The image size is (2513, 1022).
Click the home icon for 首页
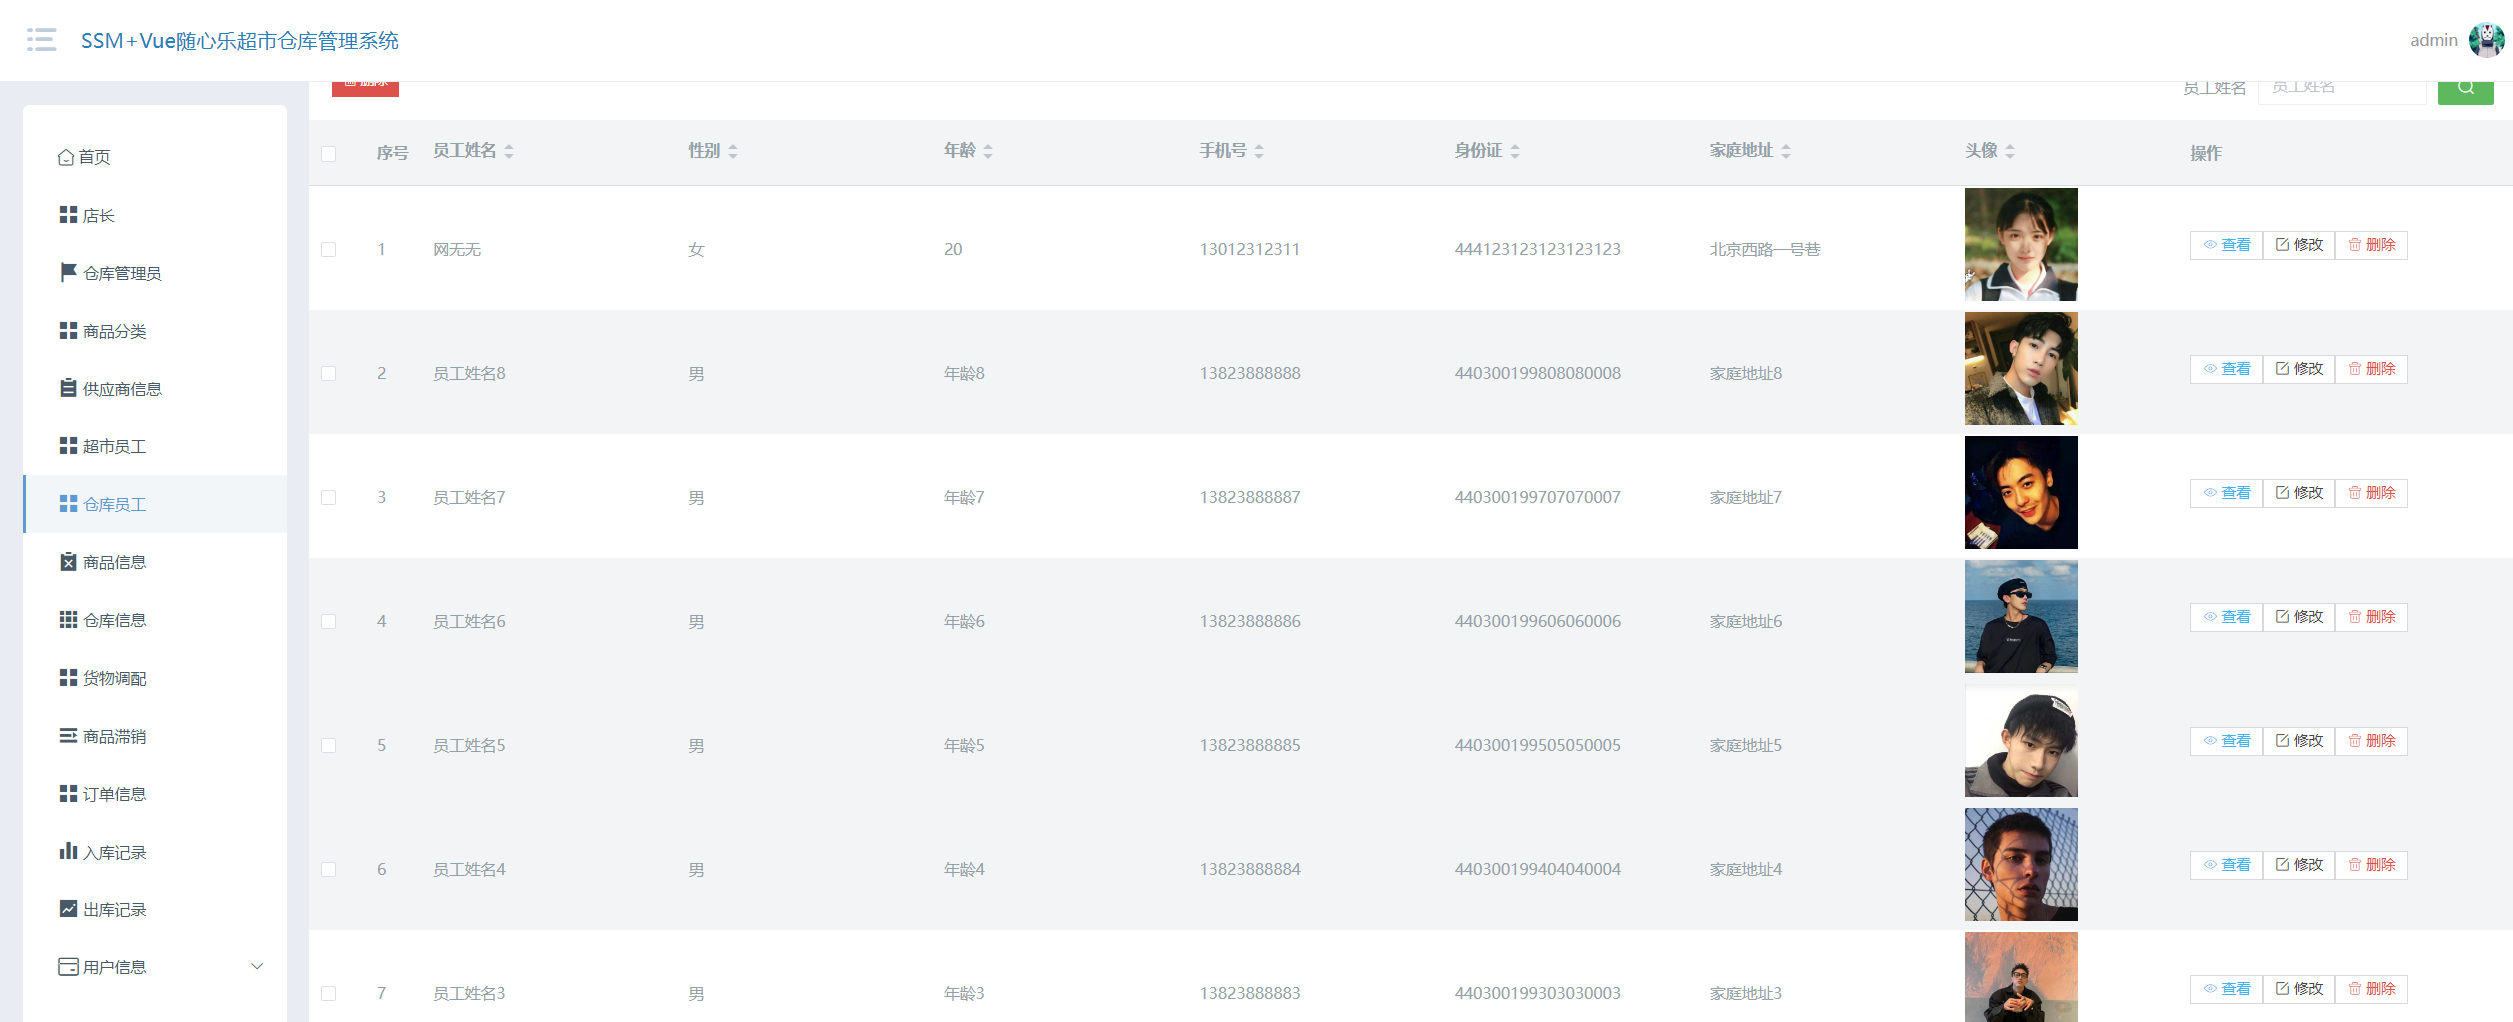pyautogui.click(x=66, y=157)
